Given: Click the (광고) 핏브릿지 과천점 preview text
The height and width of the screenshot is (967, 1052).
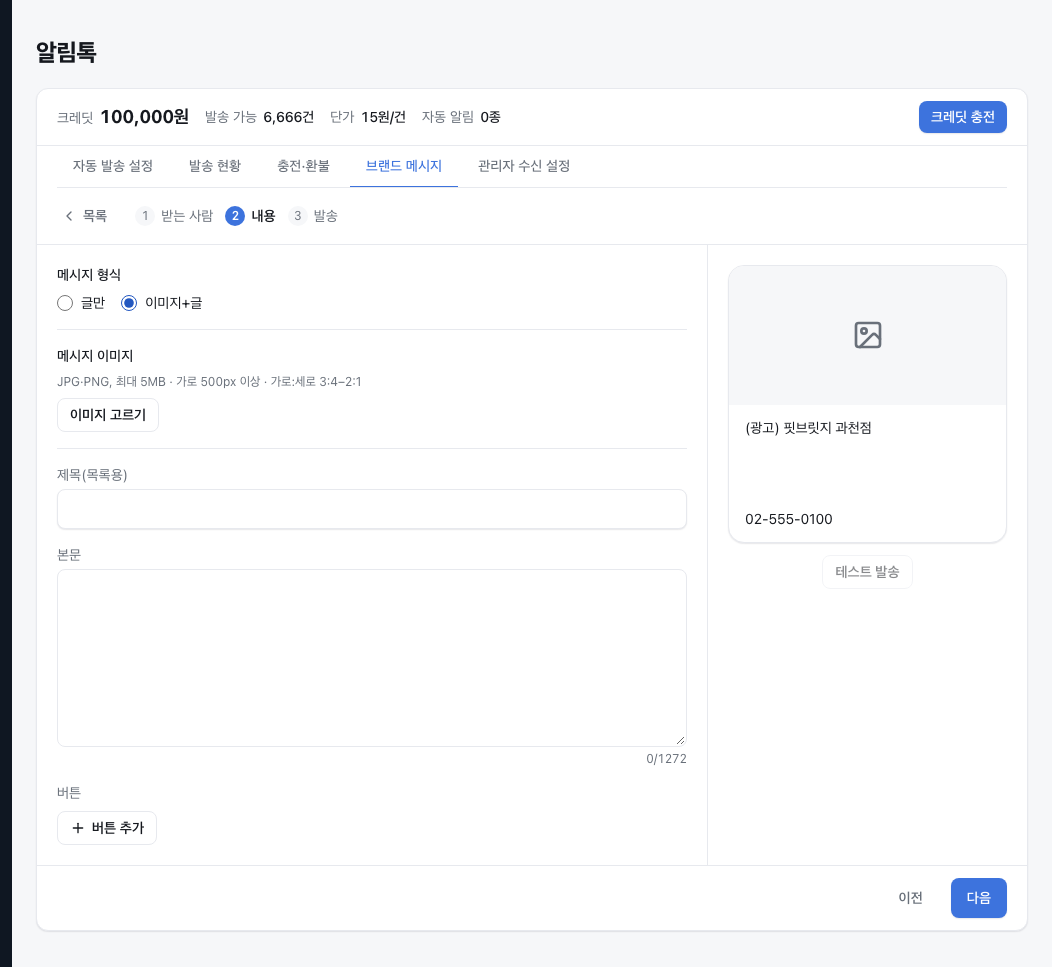Looking at the screenshot, I should coord(808,427).
